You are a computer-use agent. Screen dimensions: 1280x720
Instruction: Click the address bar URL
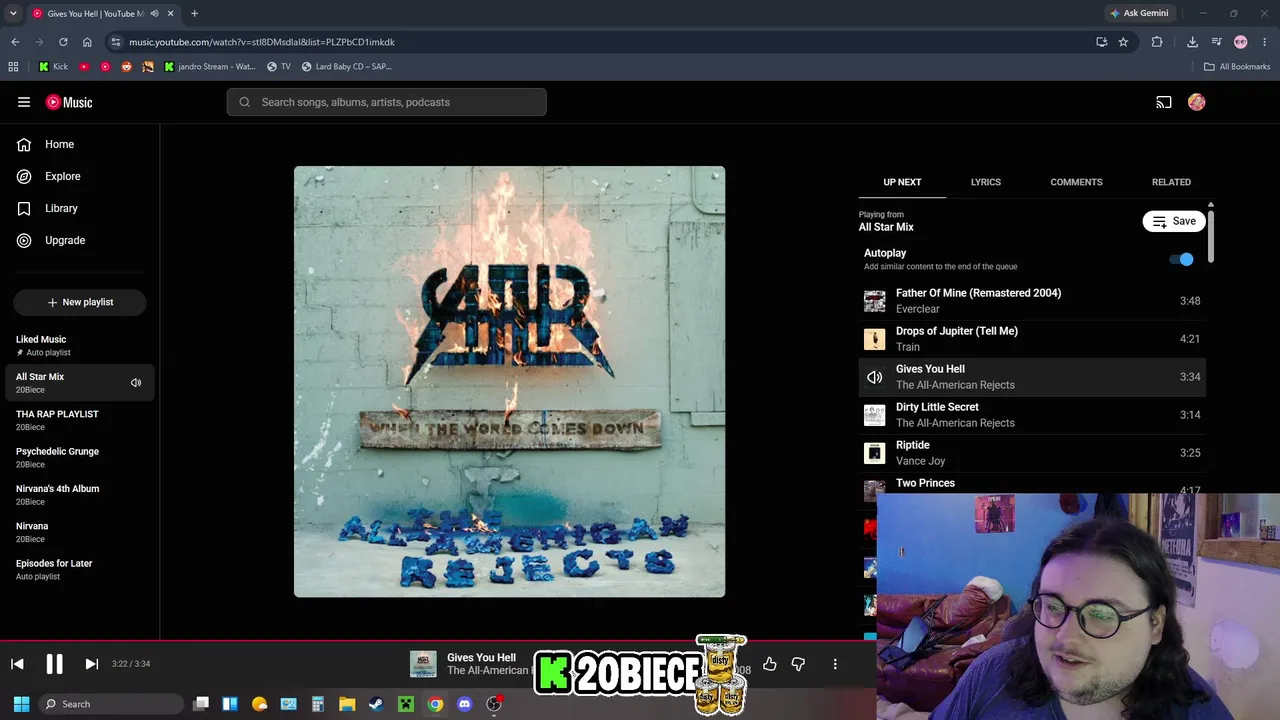(x=262, y=42)
